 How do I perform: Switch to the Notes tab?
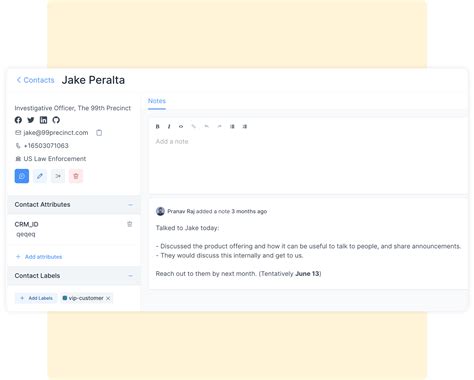[x=157, y=101]
